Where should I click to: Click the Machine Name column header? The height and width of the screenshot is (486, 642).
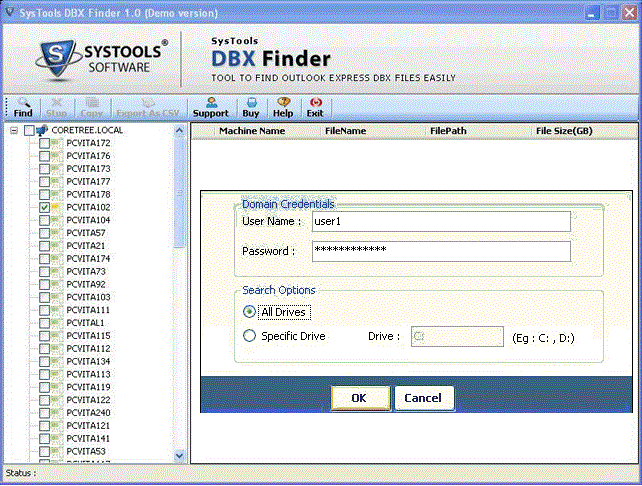pyautogui.click(x=252, y=131)
